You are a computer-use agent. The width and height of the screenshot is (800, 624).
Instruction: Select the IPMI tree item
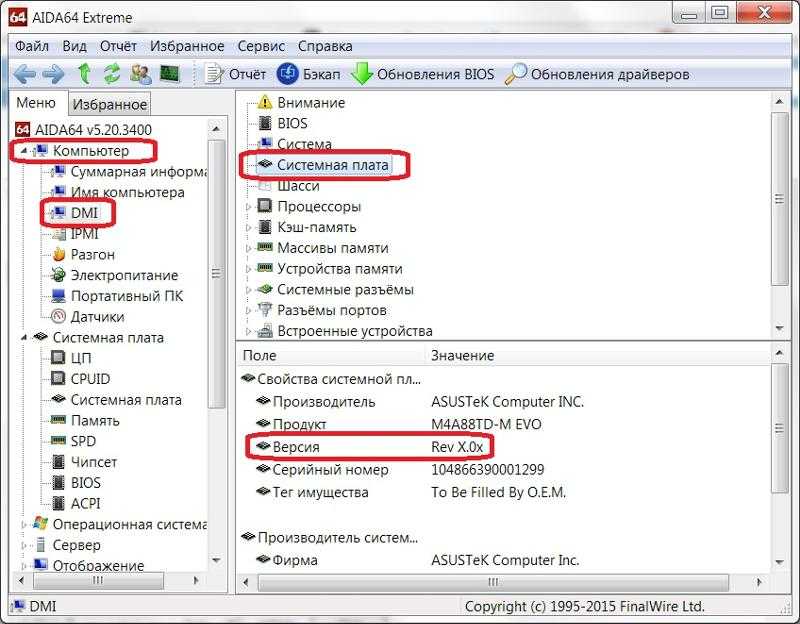coord(85,234)
